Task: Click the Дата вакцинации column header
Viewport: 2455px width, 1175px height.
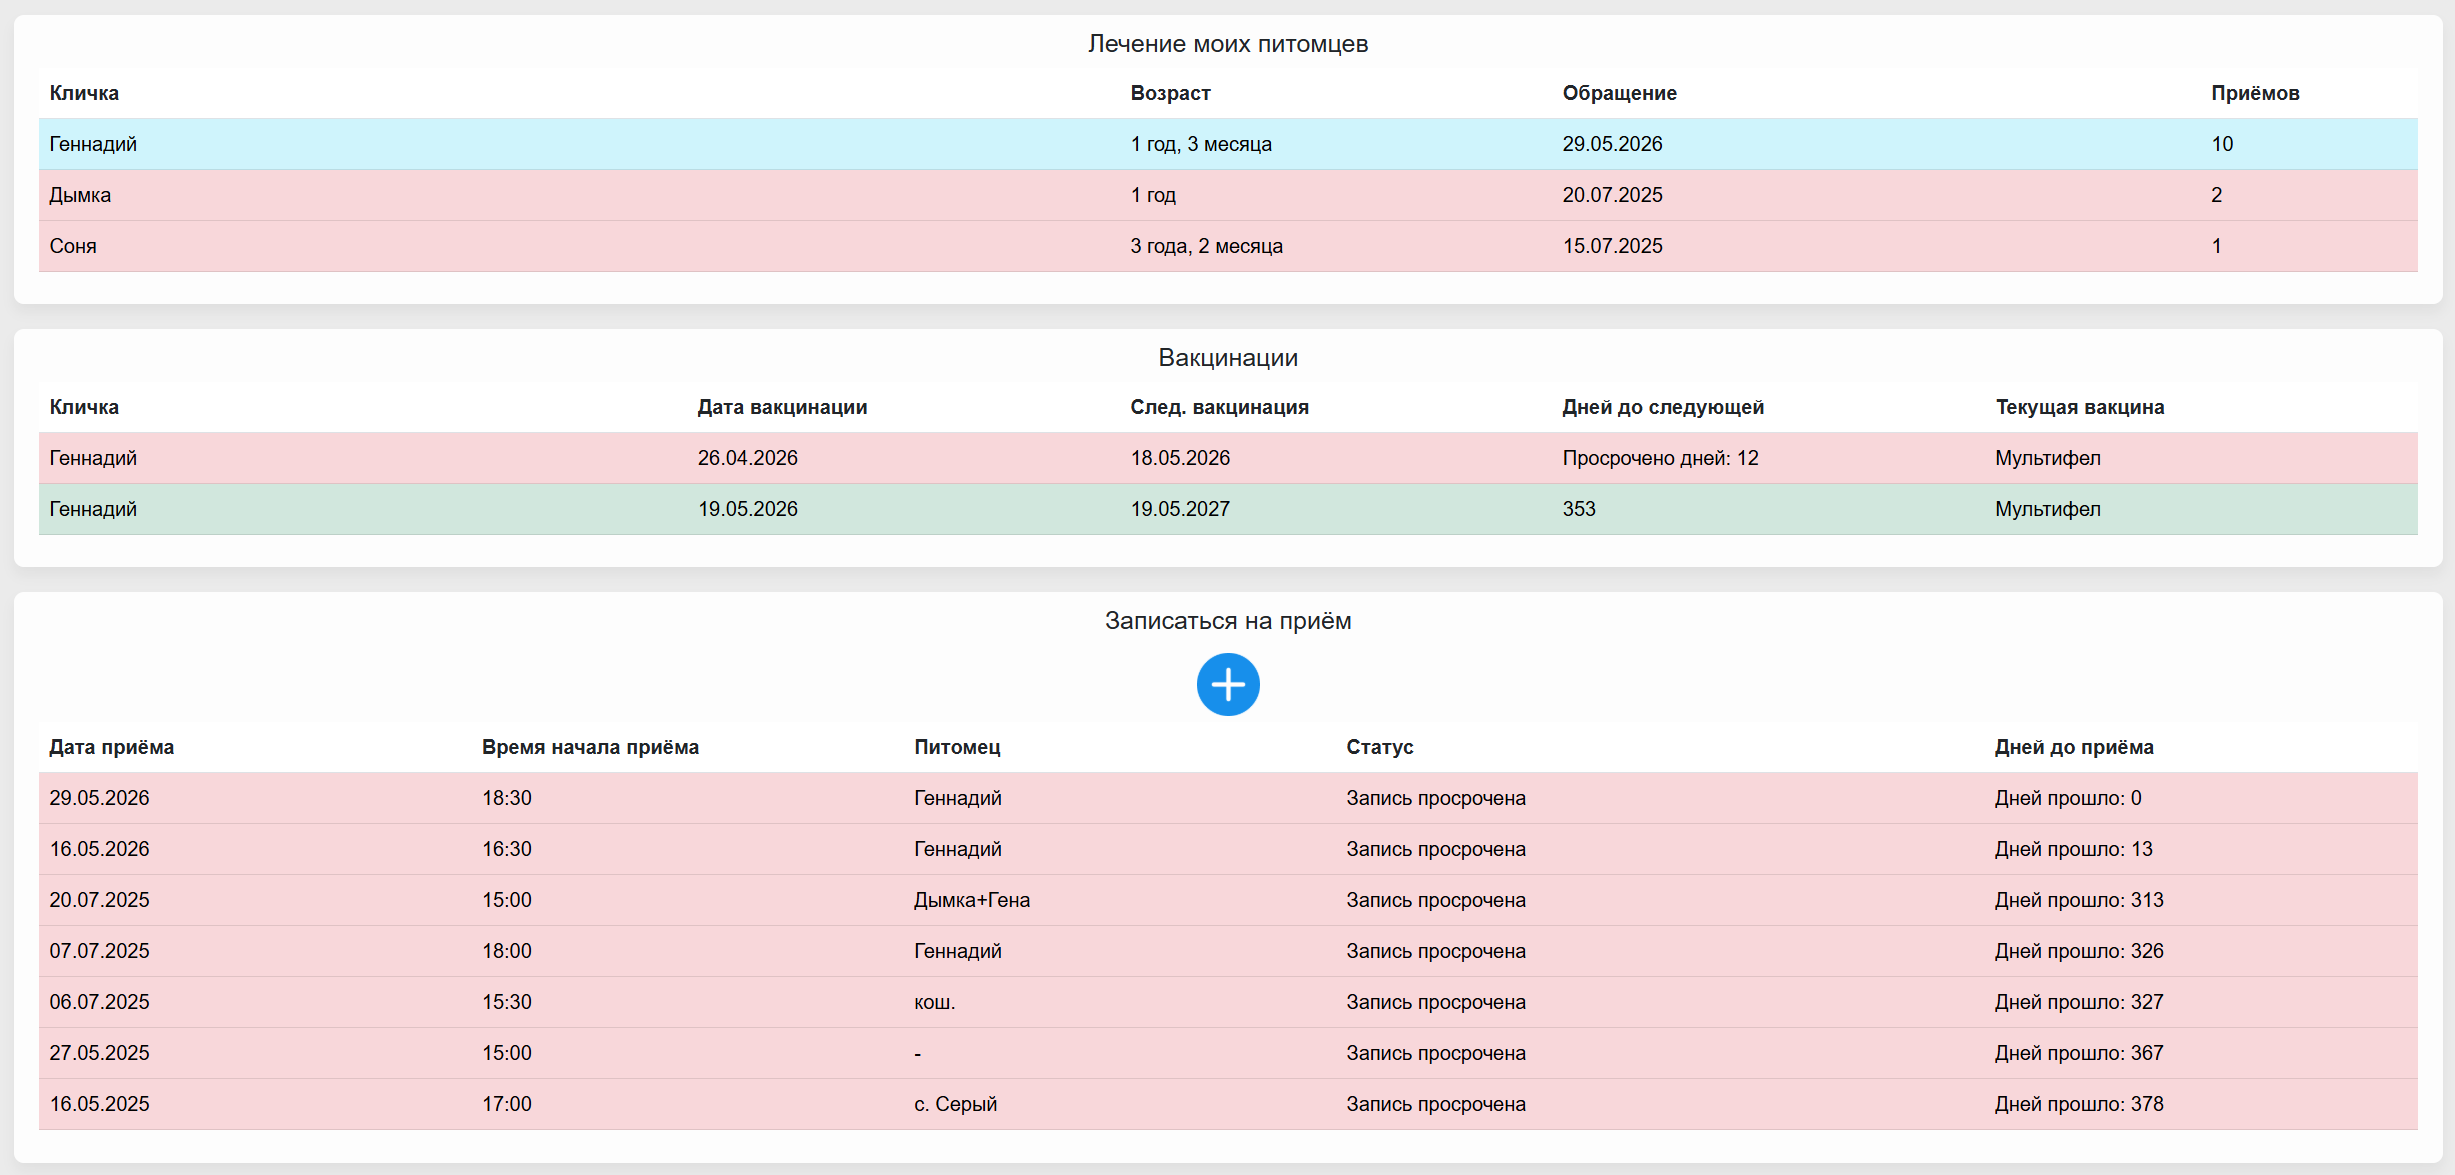Action: pos(782,407)
